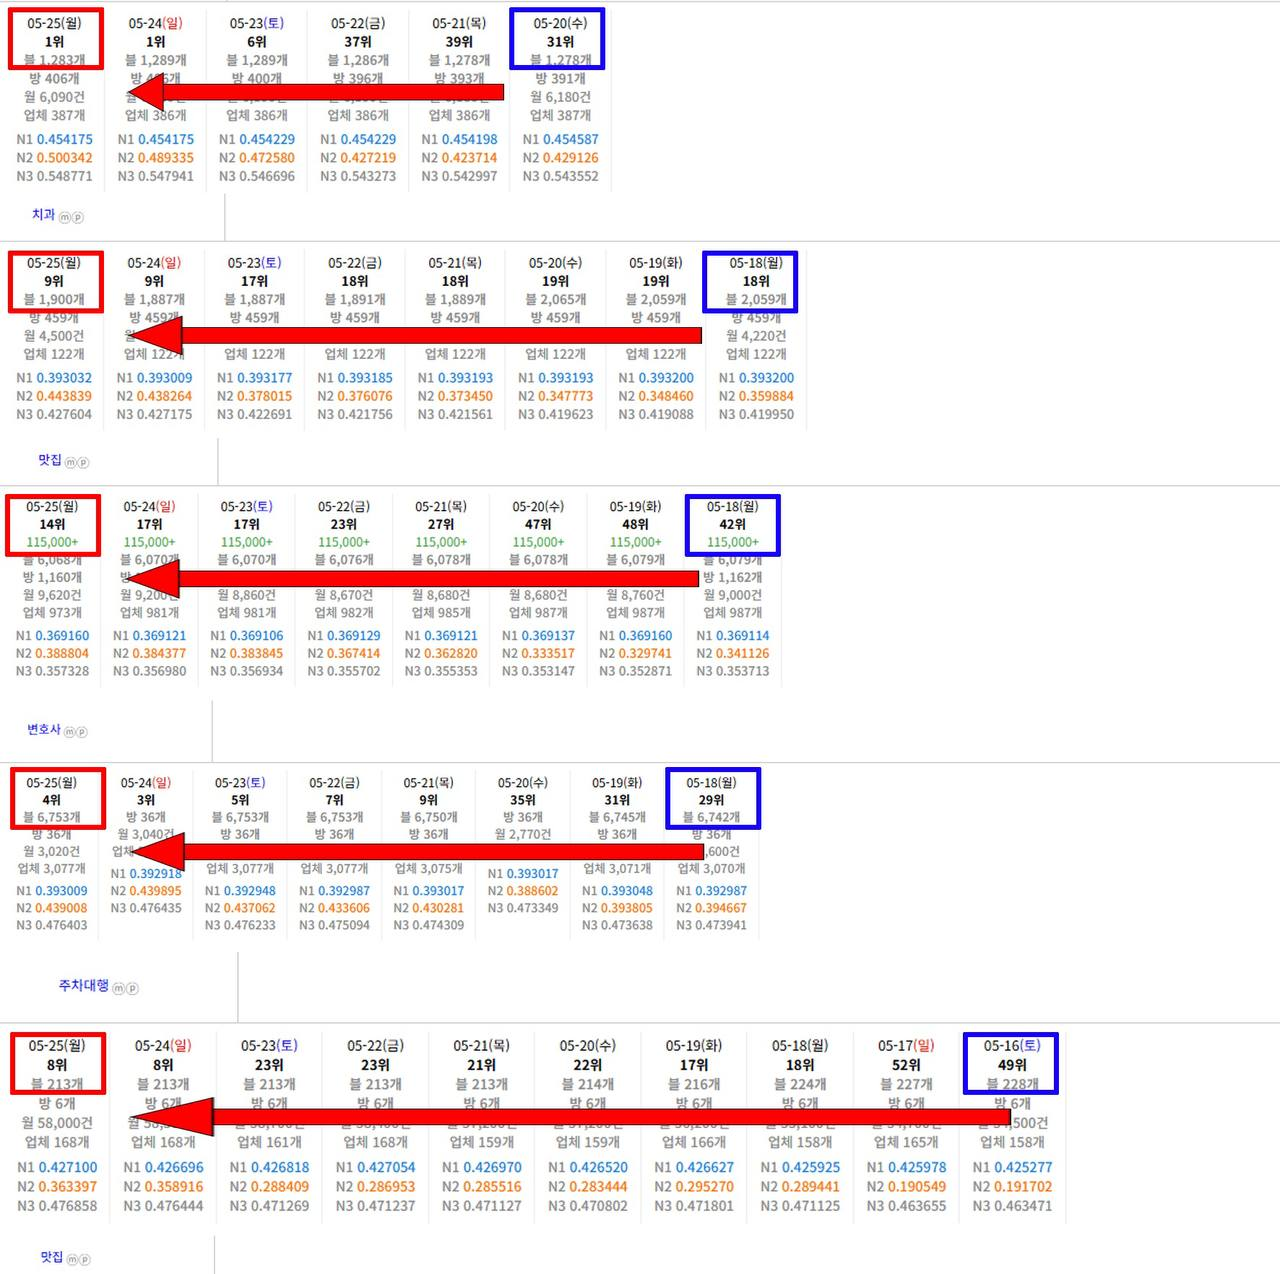
Task: Click the p icon beside 치과
Action: point(78,217)
